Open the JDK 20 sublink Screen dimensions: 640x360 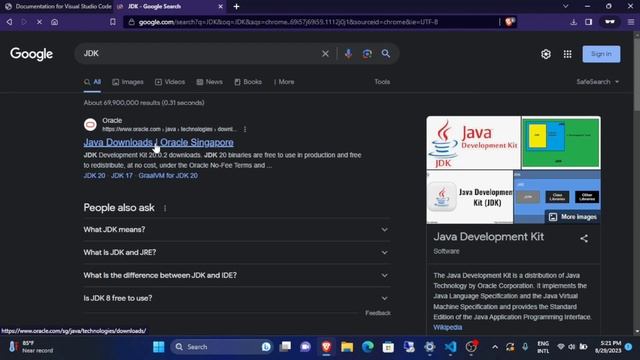pyautogui.click(x=94, y=176)
